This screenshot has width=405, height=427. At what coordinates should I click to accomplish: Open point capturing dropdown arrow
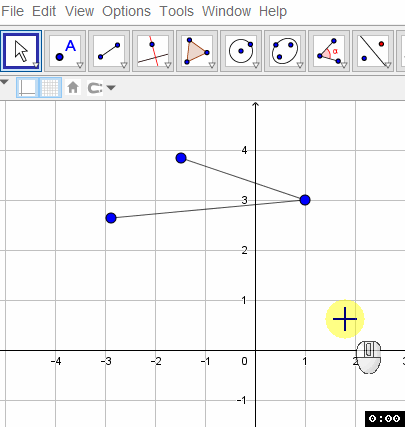(x=111, y=88)
